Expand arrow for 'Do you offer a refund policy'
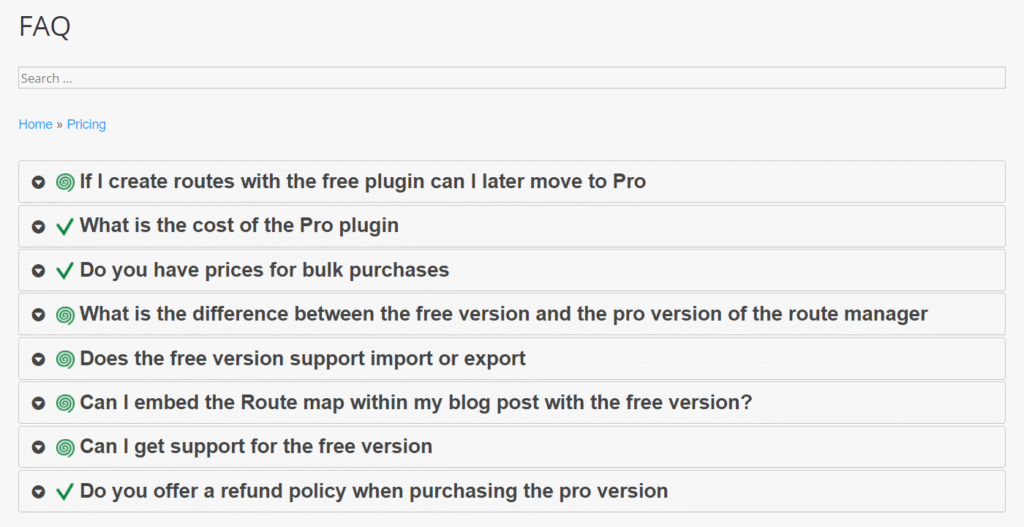Image resolution: width=1024 pixels, height=527 pixels. pyautogui.click(x=38, y=492)
